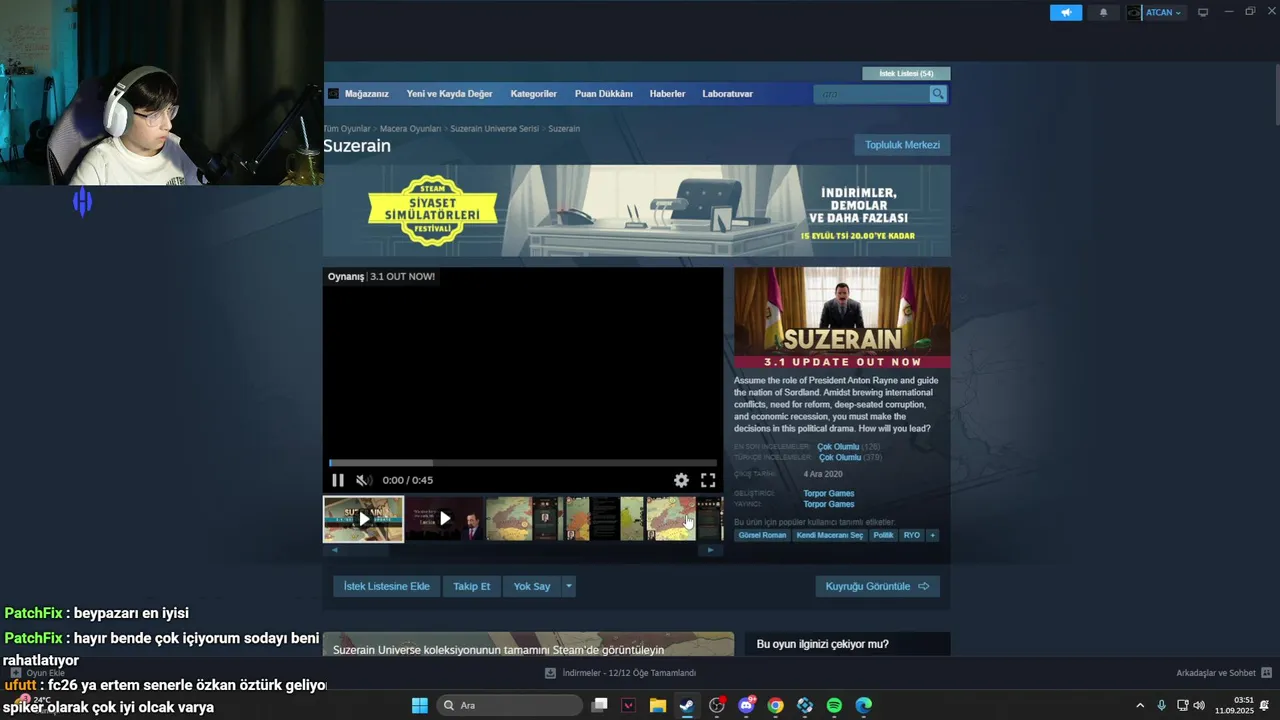Click Oyun Ekle in Steam footer

pos(38,673)
